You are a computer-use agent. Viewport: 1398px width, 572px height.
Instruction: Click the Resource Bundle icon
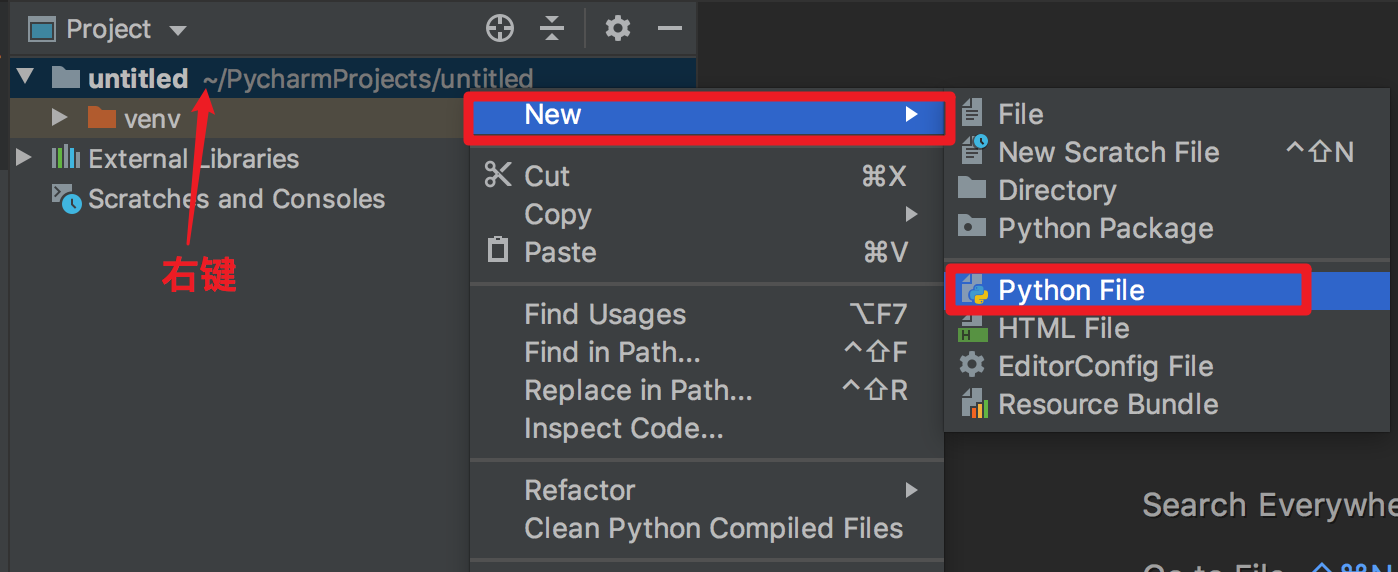[x=974, y=404]
